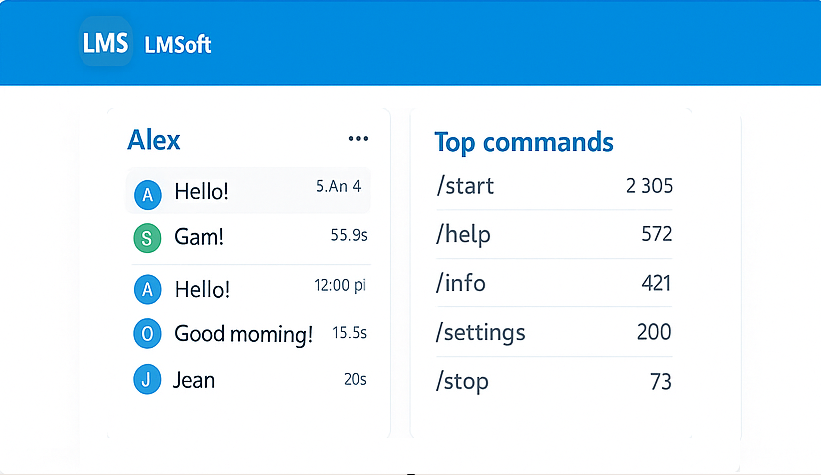Click the J avatar icon

(147, 379)
